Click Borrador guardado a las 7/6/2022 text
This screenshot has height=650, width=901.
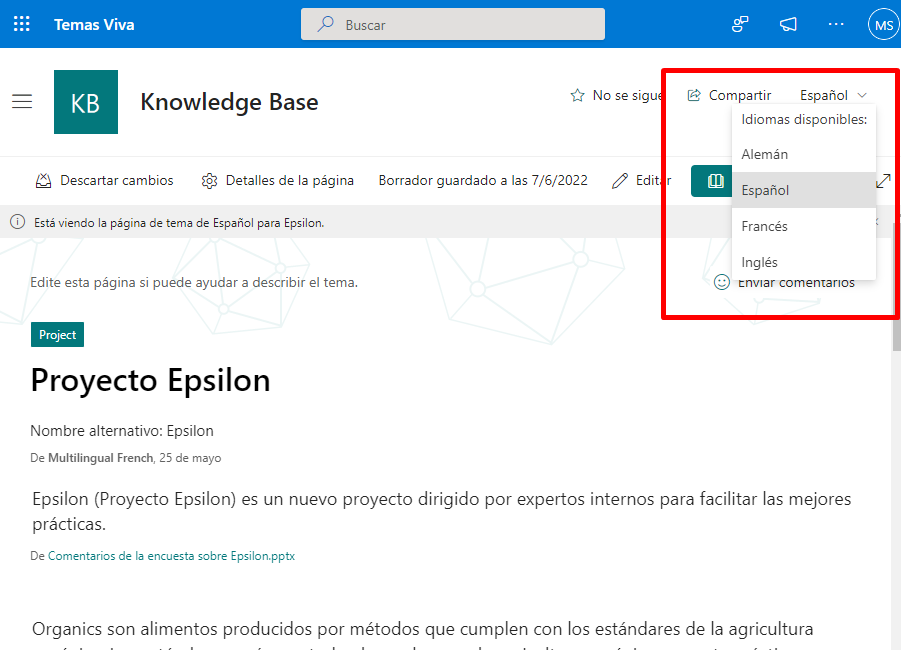click(483, 180)
